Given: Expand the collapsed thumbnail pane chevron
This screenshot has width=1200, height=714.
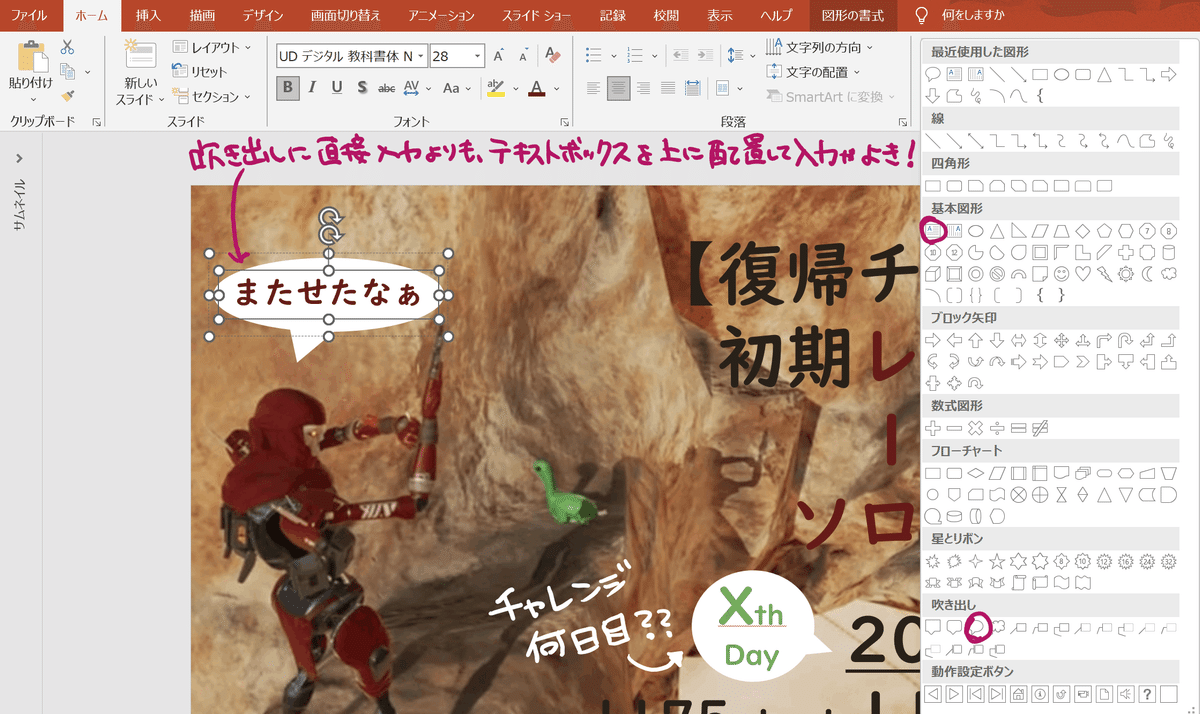Looking at the screenshot, I should click(20, 158).
